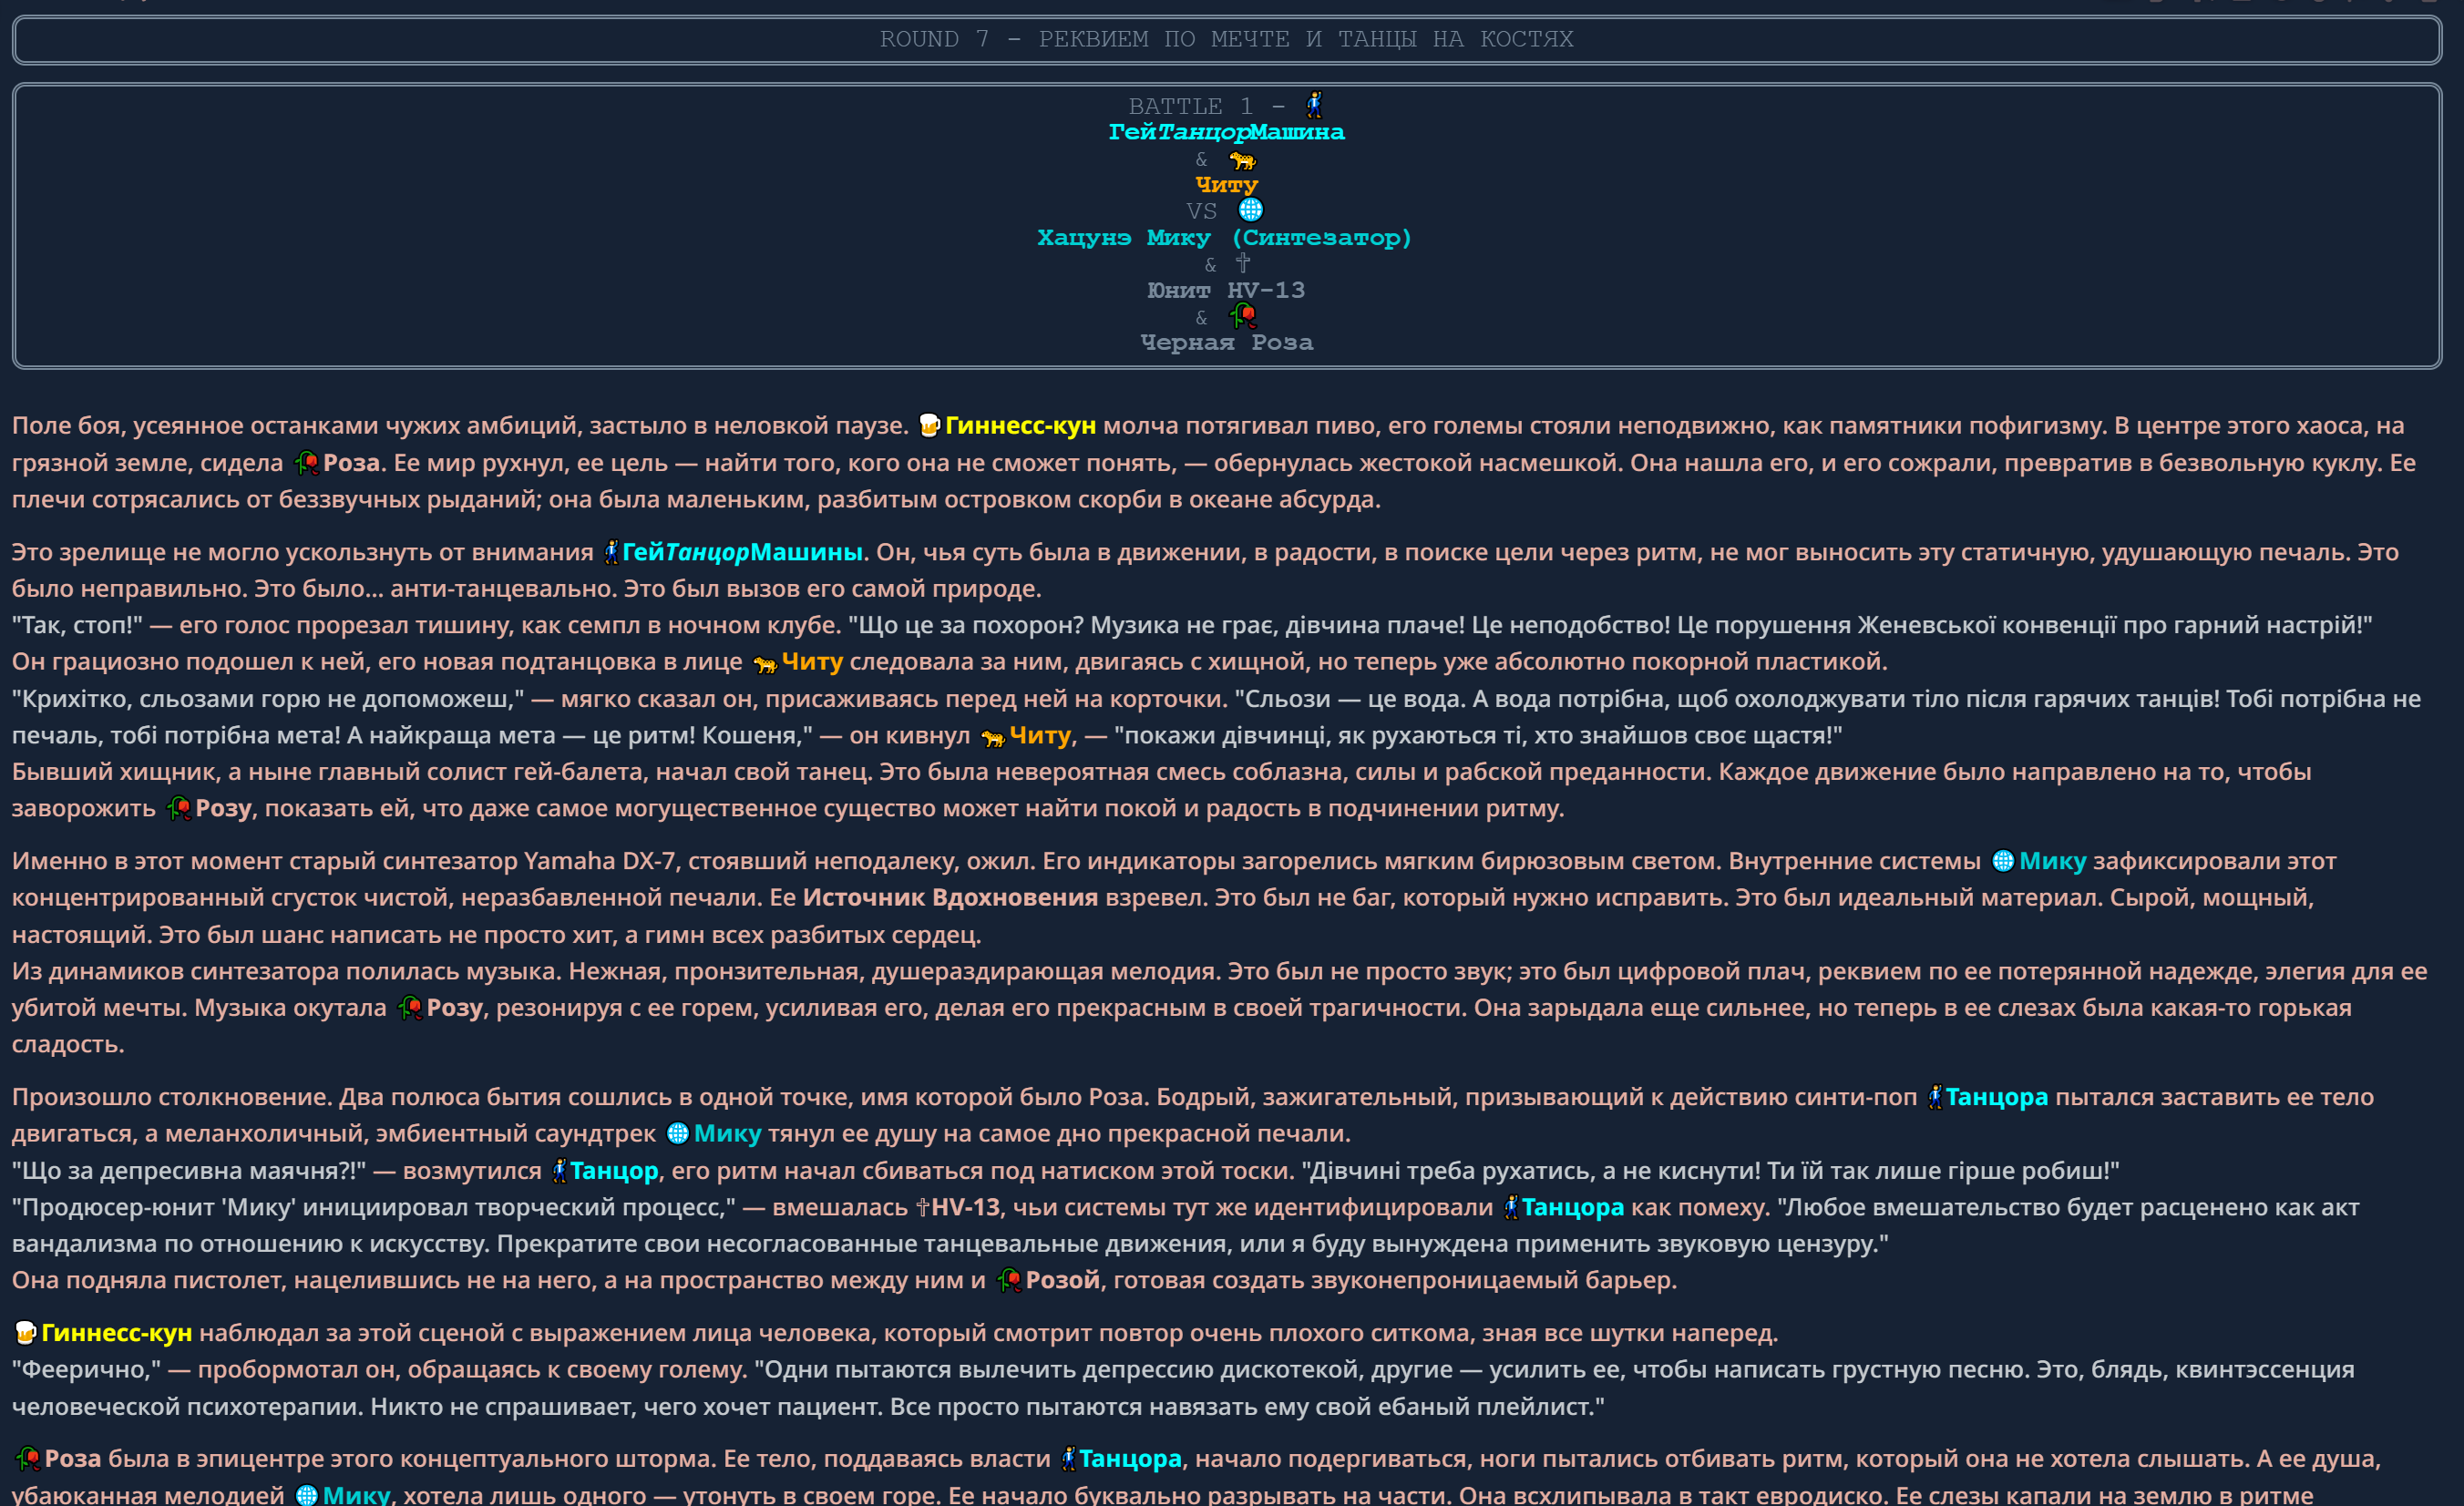Screen dimensions: 2464x1506
Task: Click the dancer emoji beside BATTLE 1
Action: [x=1314, y=104]
